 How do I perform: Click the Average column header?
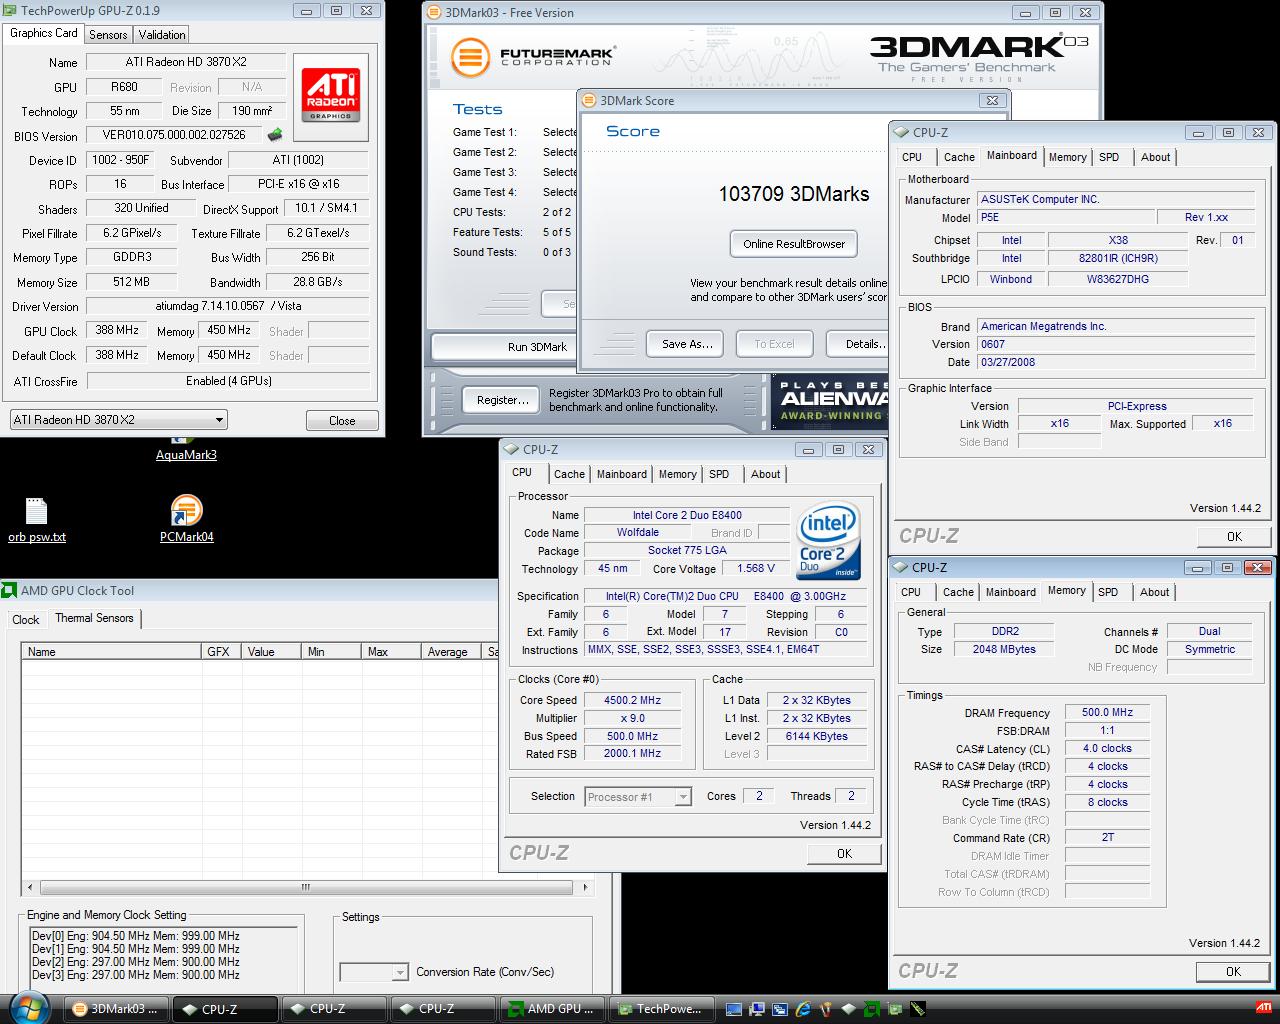coord(451,652)
